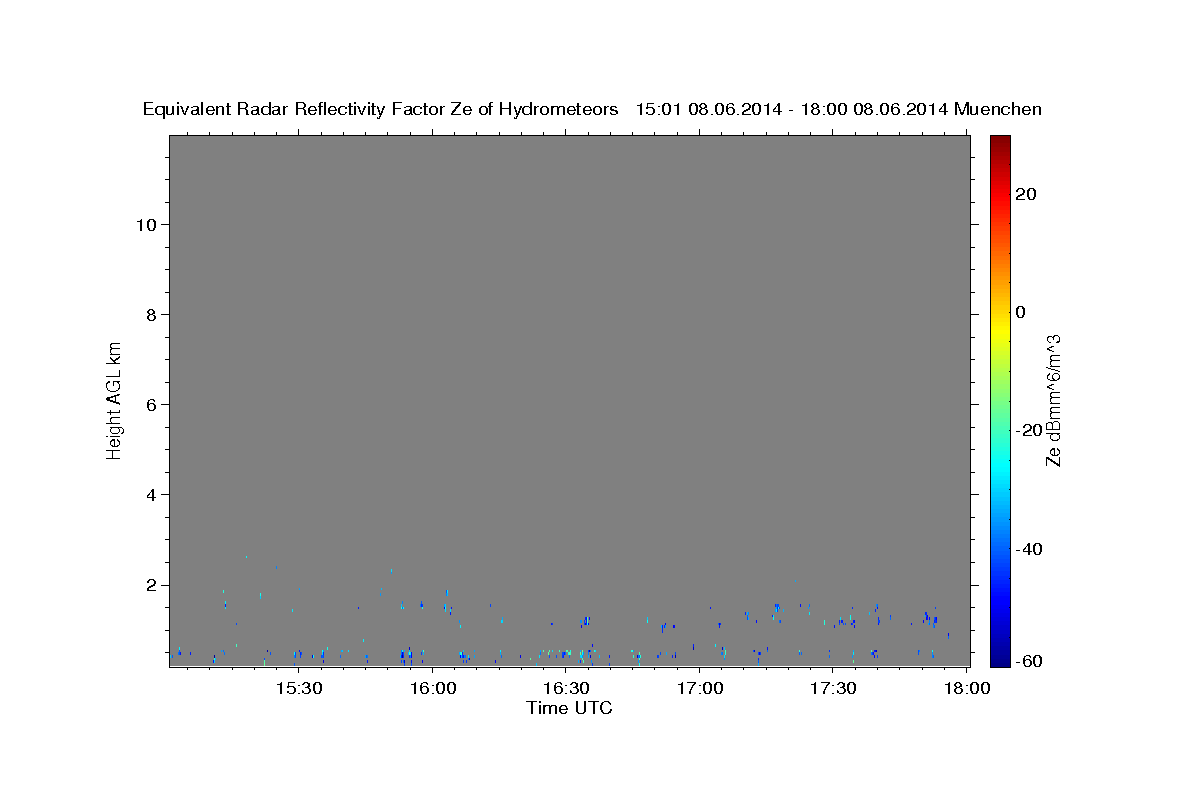Click the colorbar label '0'

[1021, 312]
